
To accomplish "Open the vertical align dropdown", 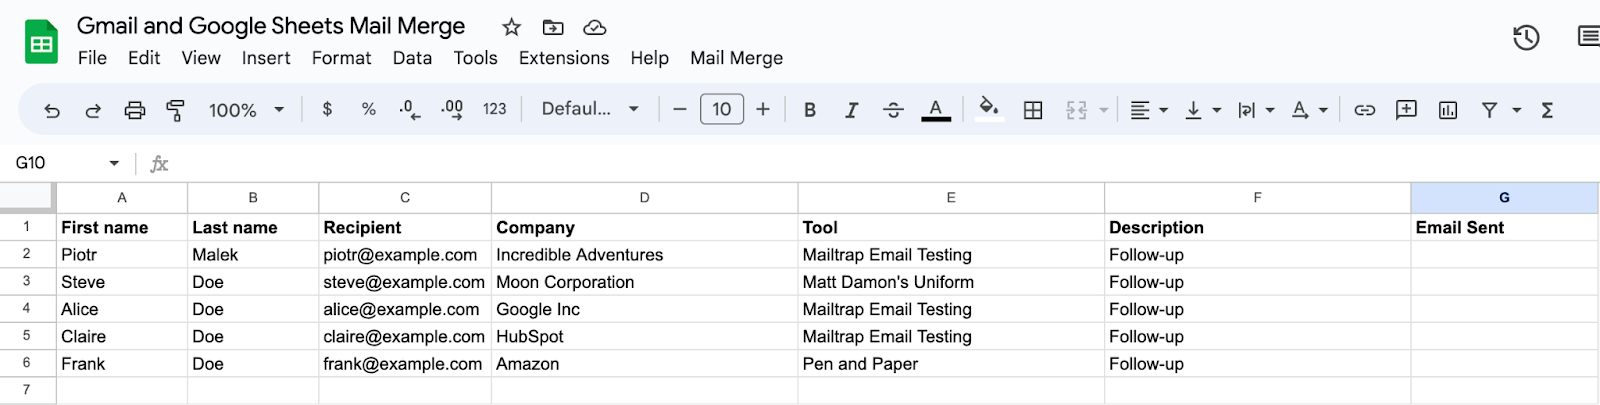I will pyautogui.click(x=1203, y=110).
